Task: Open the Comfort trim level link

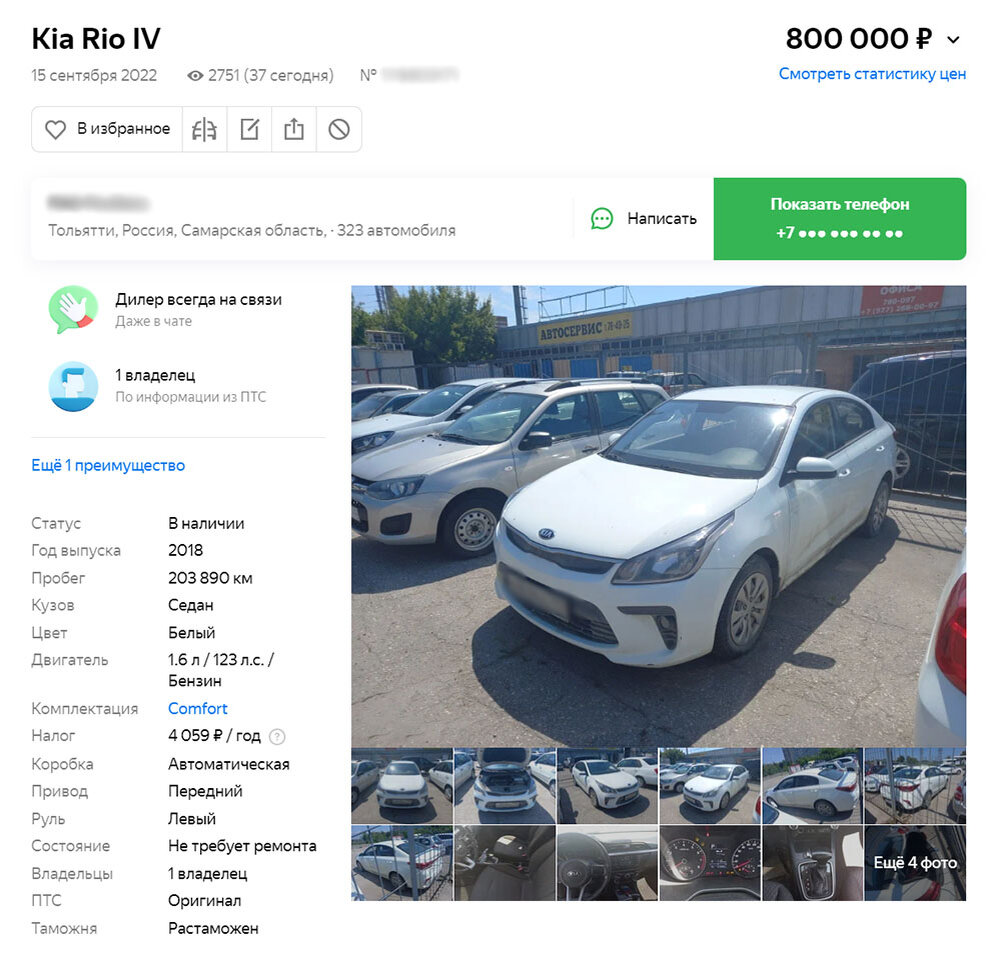Action: (197, 709)
